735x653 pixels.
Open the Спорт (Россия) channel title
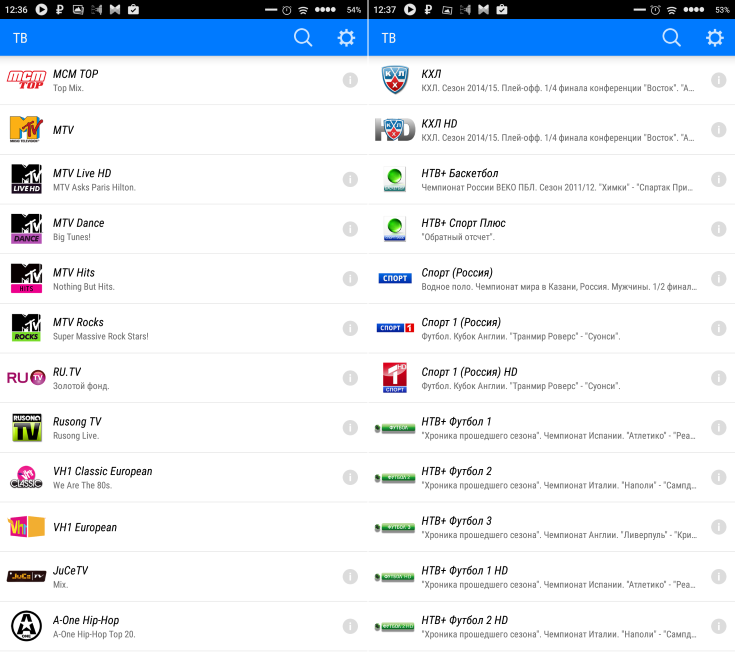457,273
